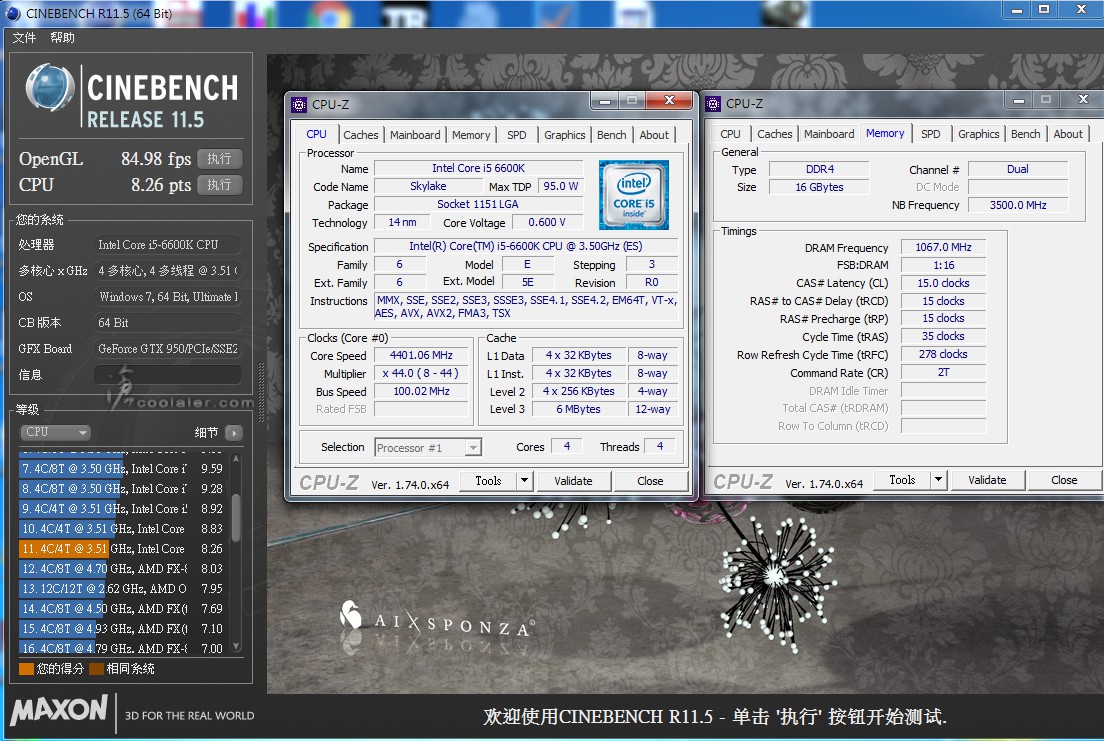Viewport: 1104px width, 741px height.
Task: Click the CINEBENCH globe logo in the left panel
Action: (x=50, y=88)
